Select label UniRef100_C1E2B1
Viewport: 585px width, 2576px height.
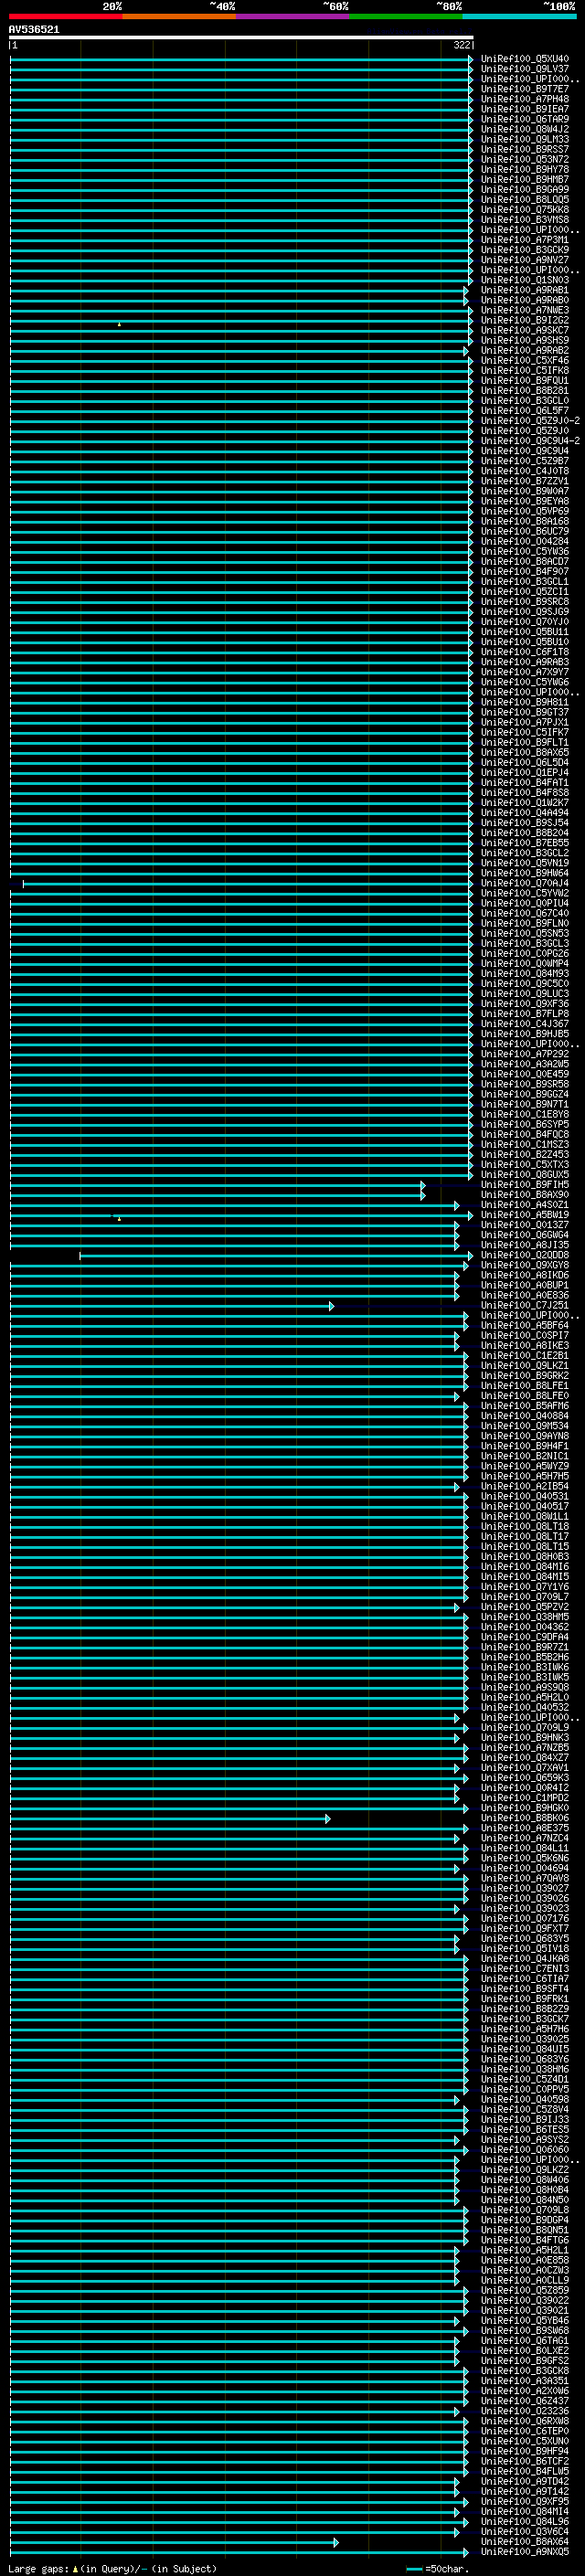(x=525, y=1355)
